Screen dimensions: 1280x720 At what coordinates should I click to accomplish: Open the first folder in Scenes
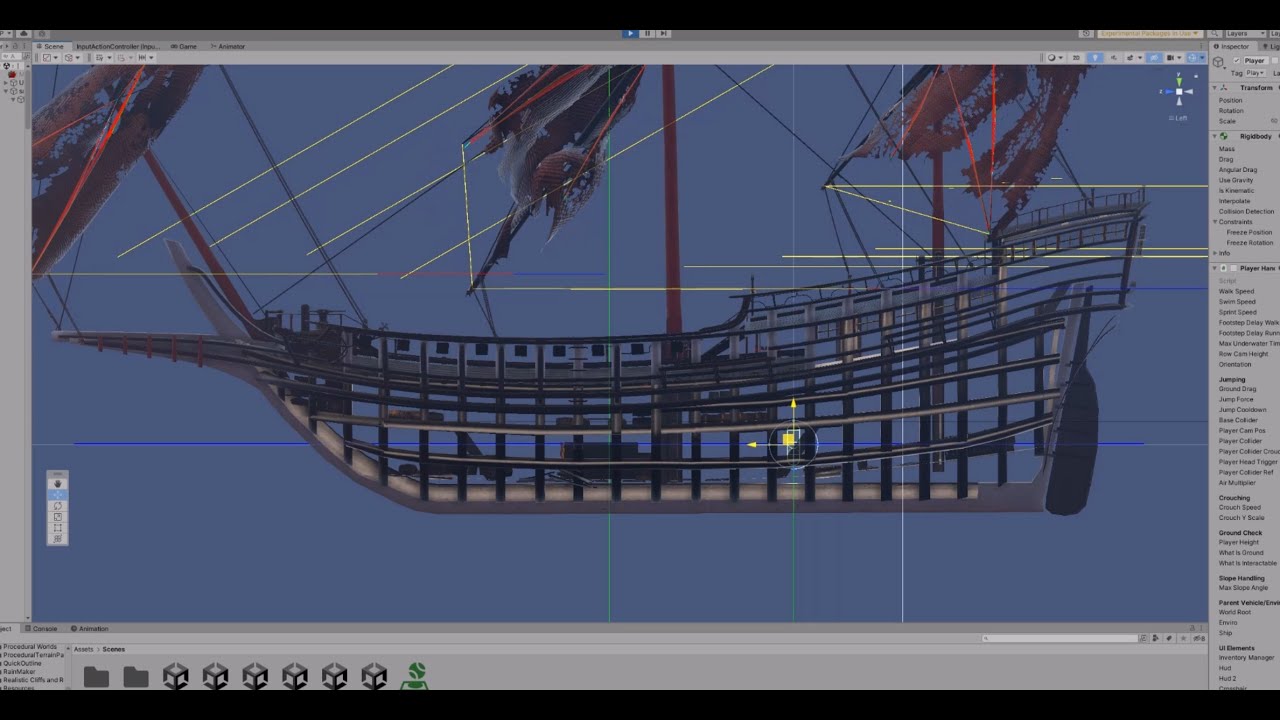tap(96, 677)
